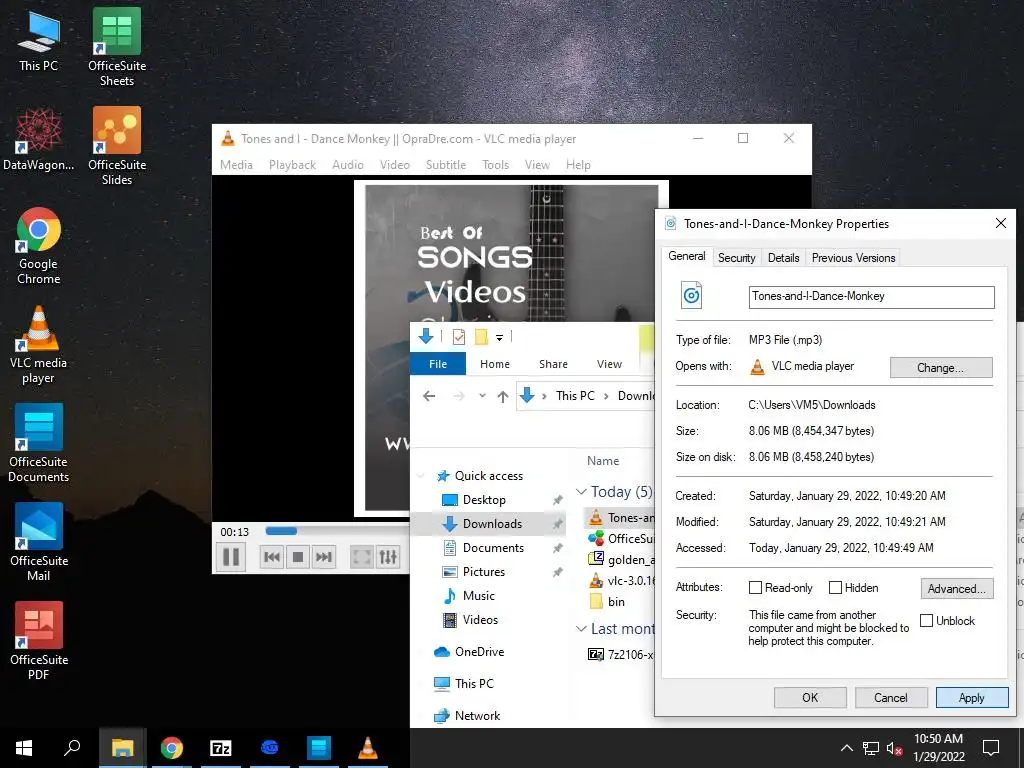The width and height of the screenshot is (1024, 768).
Task: Open the Playback menu in VLC
Action: coord(292,165)
